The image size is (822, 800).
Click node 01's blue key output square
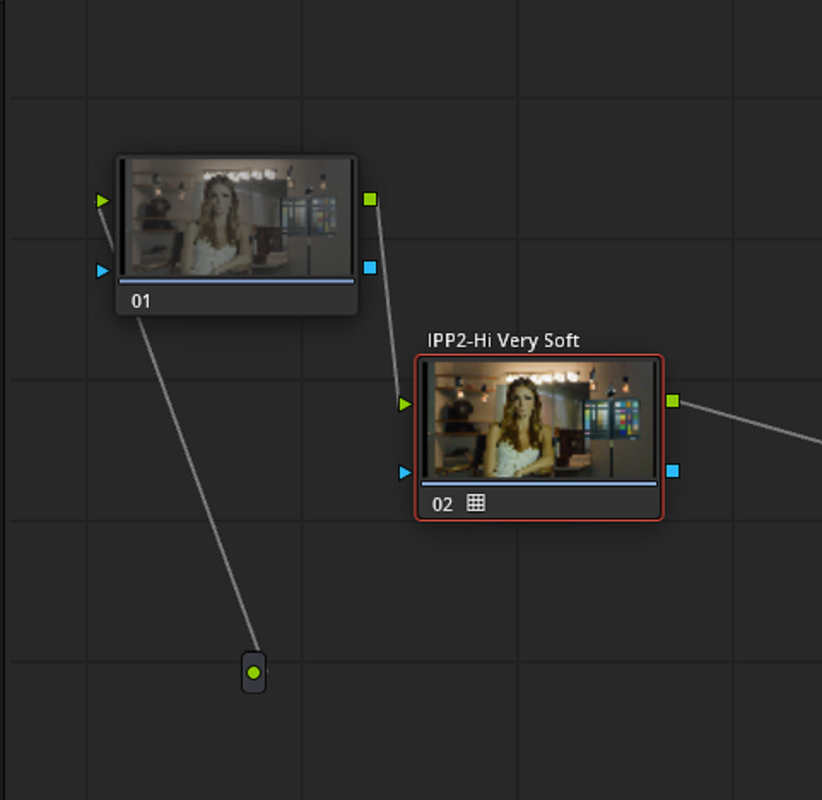tap(370, 268)
